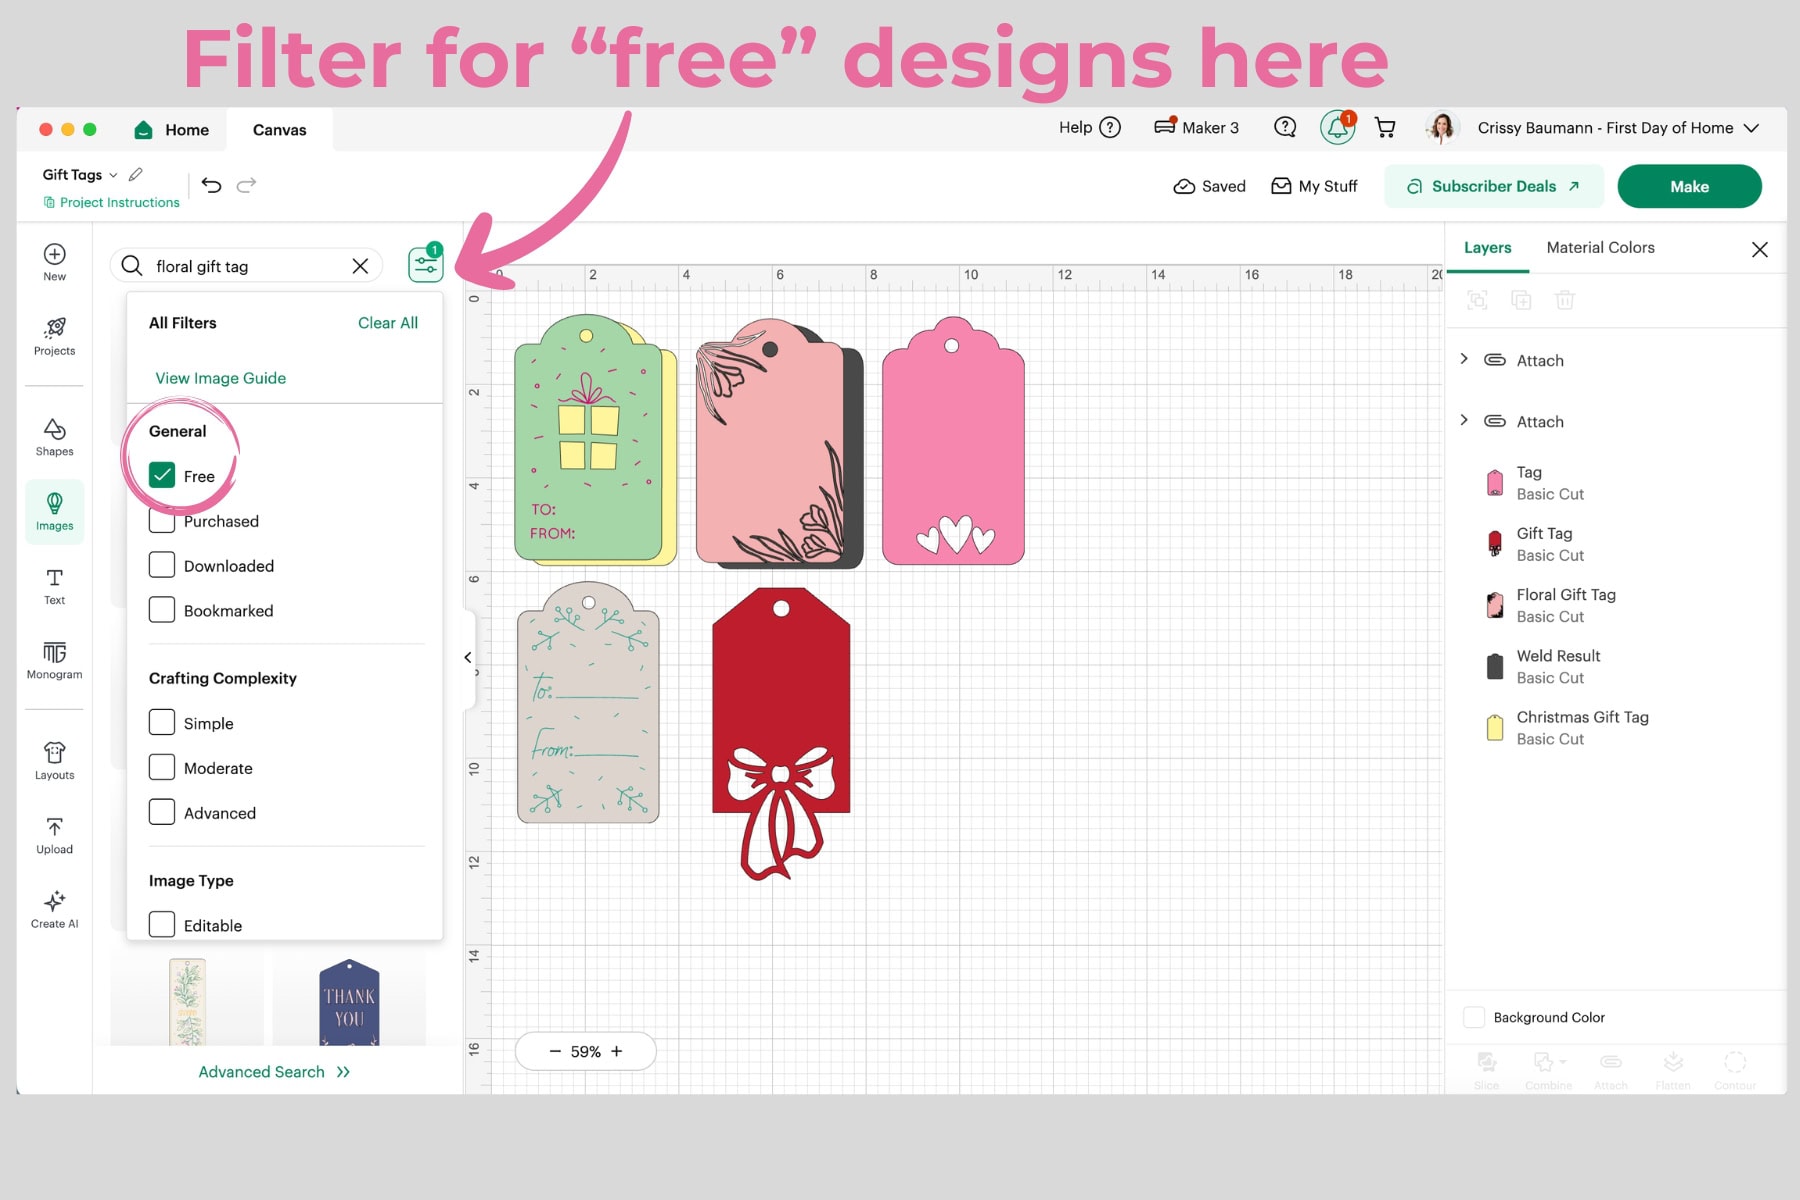
Task: Open the Layouts tool
Action: click(x=54, y=761)
